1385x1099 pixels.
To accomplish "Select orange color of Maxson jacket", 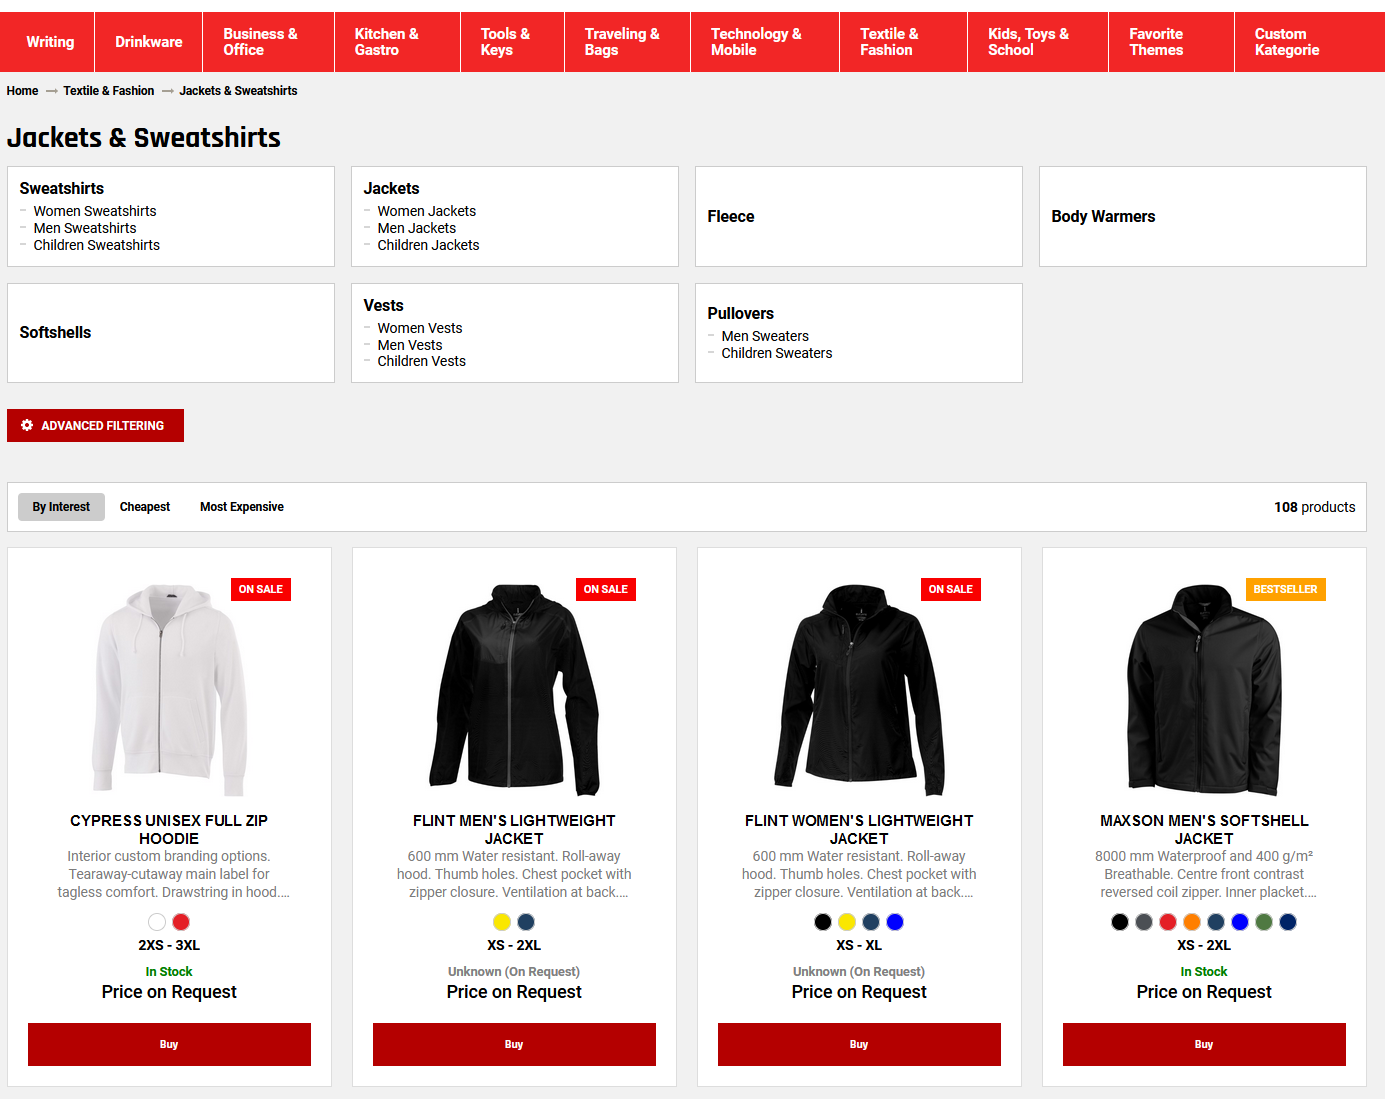I will pyautogui.click(x=1192, y=922).
